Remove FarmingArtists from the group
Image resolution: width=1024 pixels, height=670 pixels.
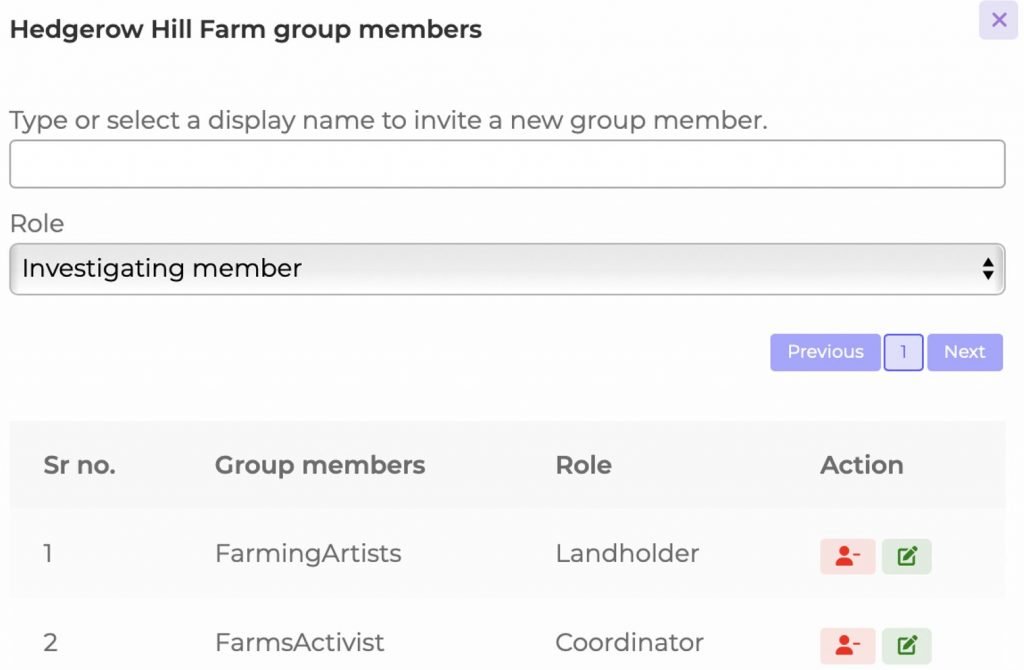click(847, 556)
